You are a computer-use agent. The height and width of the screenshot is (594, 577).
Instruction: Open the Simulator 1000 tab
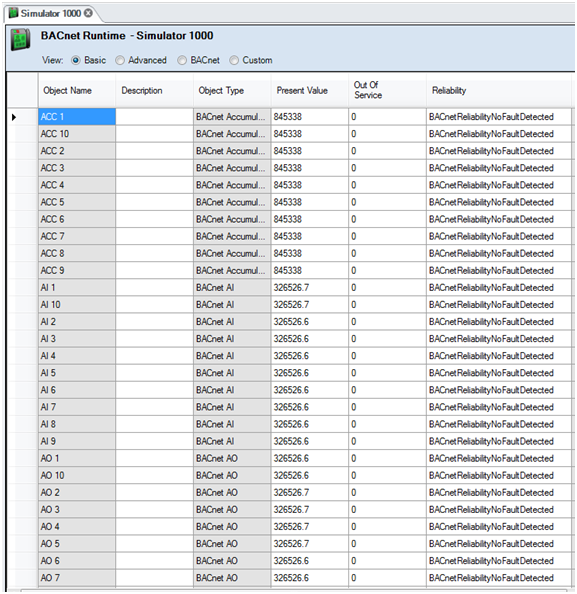51,13
